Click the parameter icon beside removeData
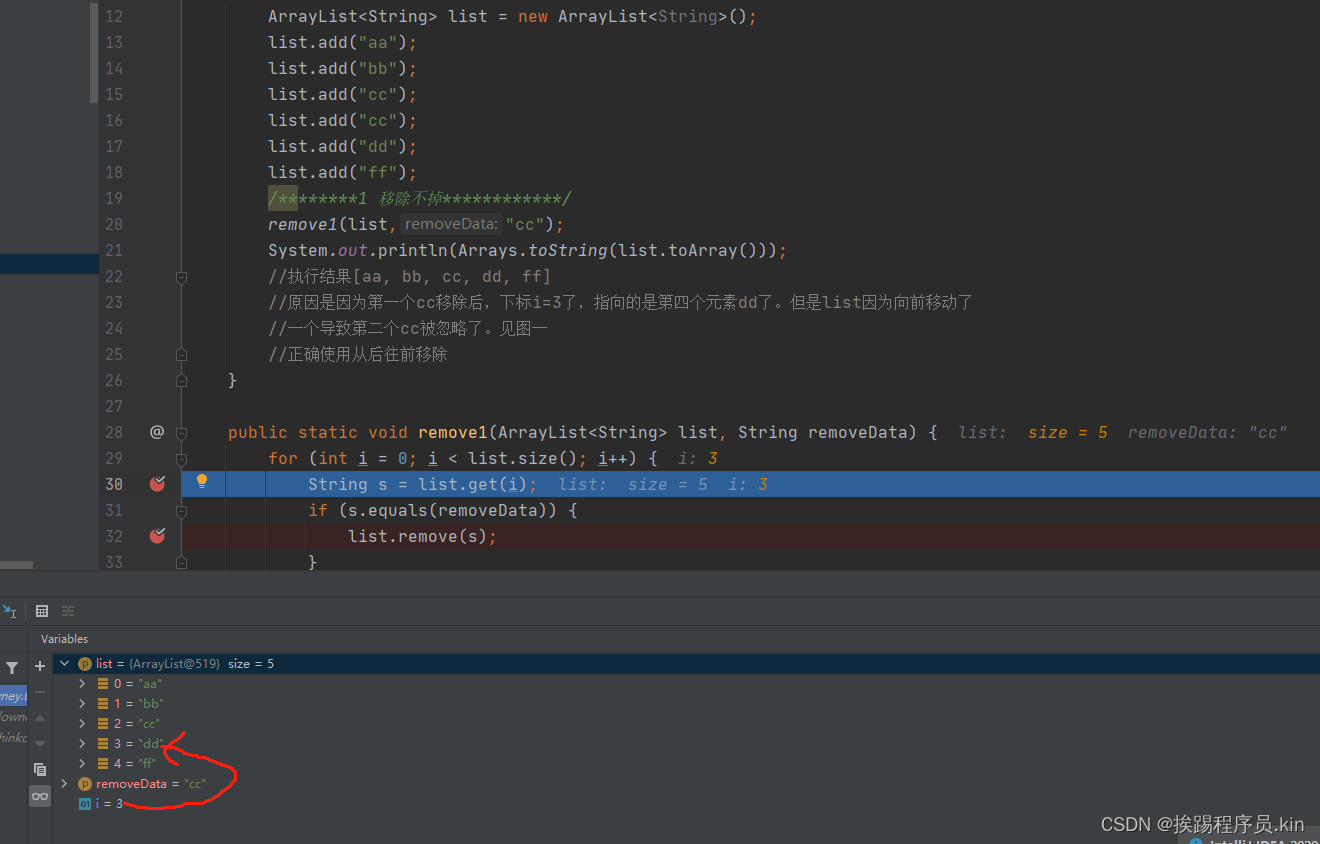The width and height of the screenshot is (1320, 844). pyautogui.click(x=85, y=784)
